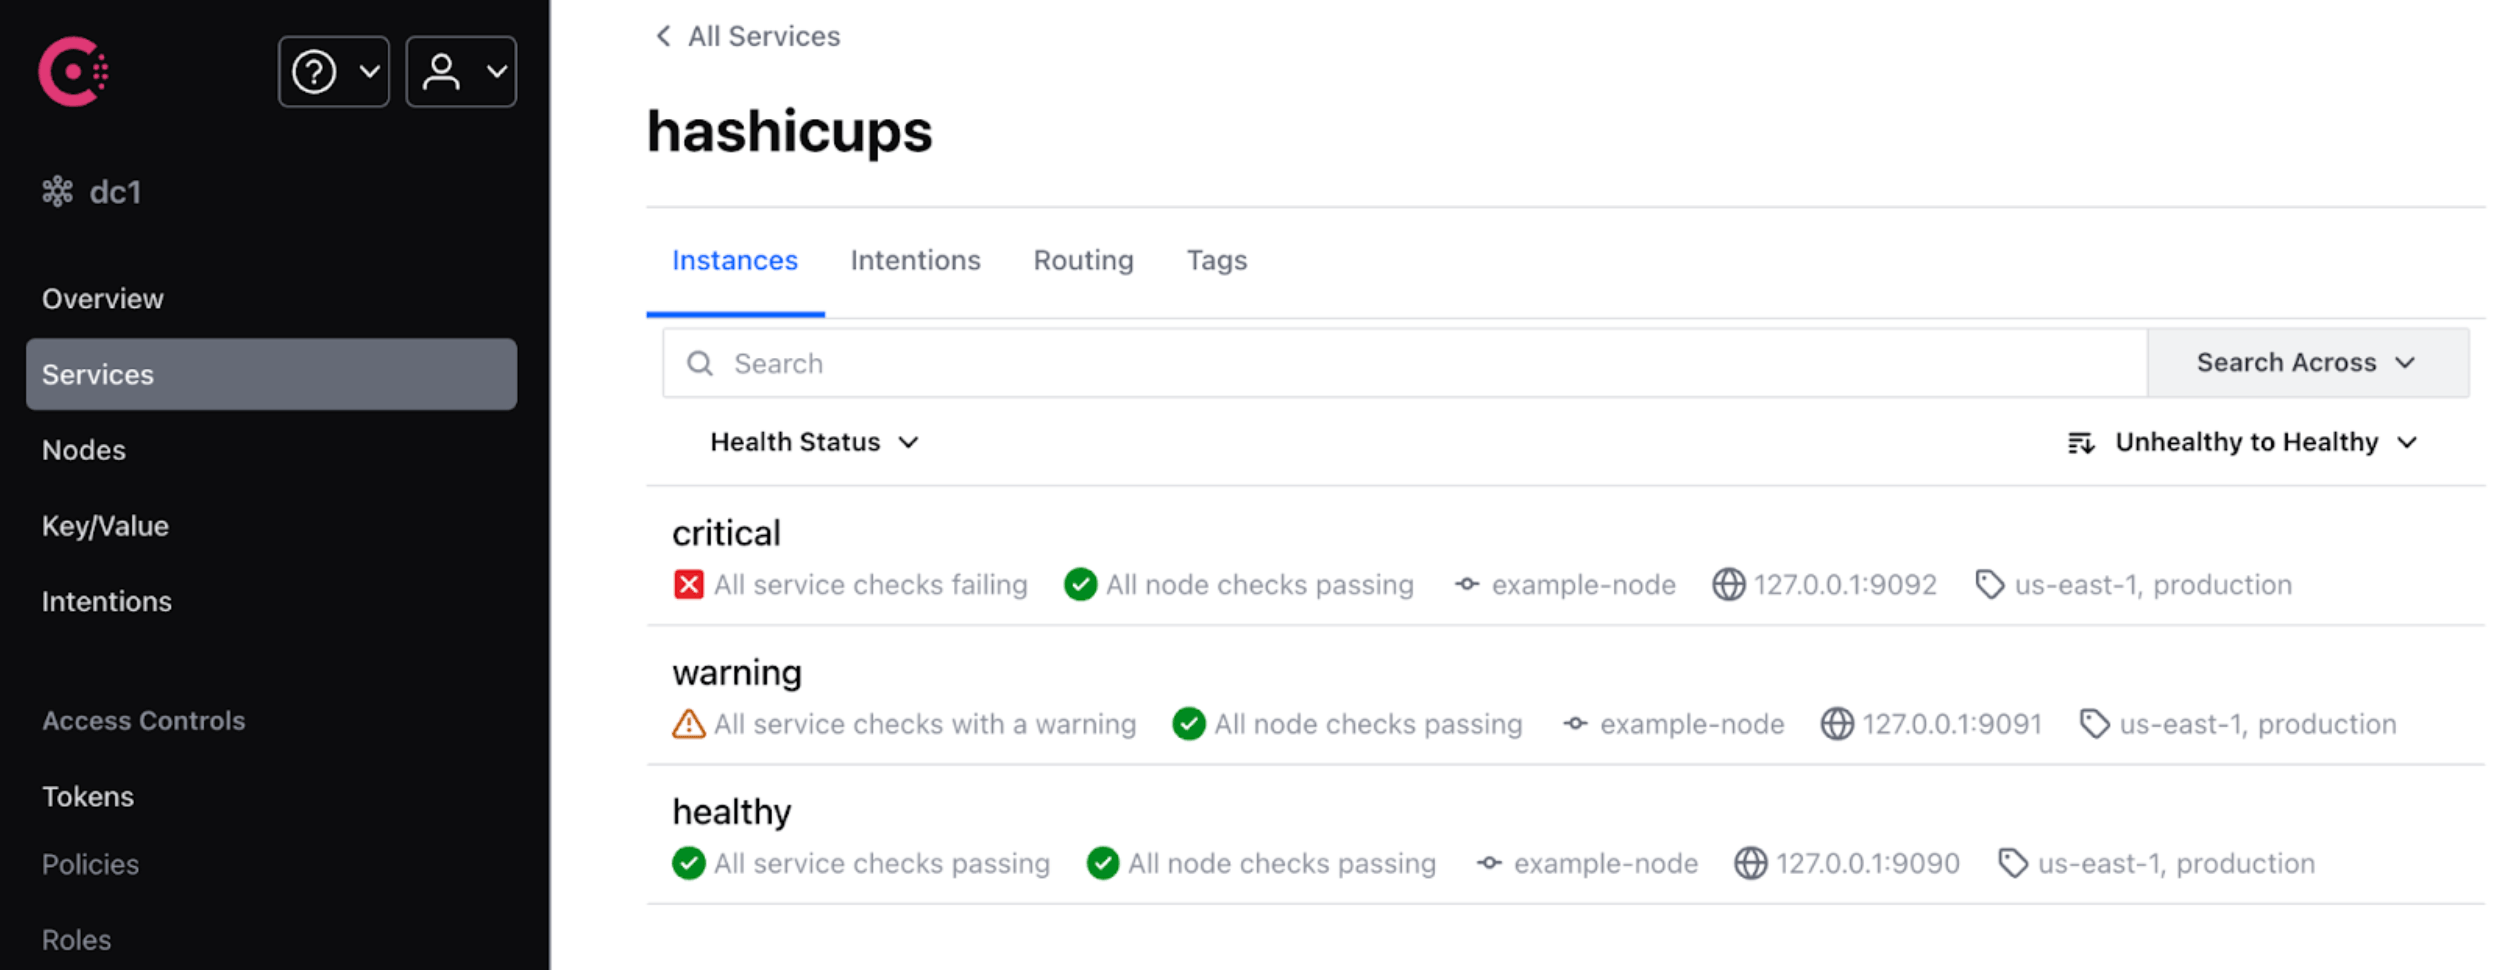Click the Consul logo icon
The height and width of the screenshot is (970, 2500).
click(x=73, y=71)
